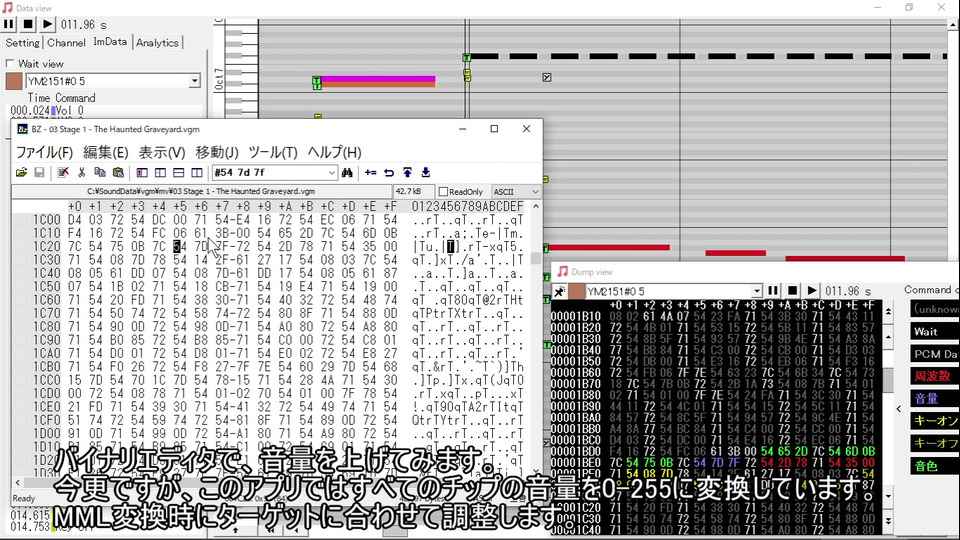Open file icon in BZ editor toolbar
Screen dimensions: 960x540
coord(21,173)
